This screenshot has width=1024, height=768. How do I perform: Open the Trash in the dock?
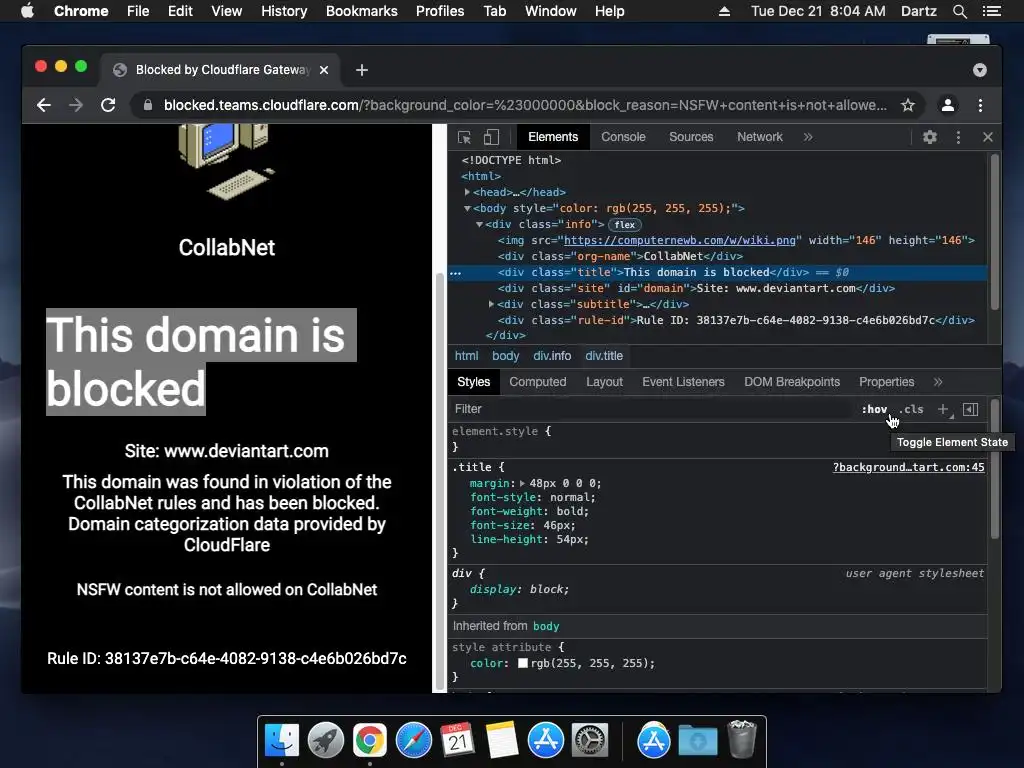click(741, 739)
